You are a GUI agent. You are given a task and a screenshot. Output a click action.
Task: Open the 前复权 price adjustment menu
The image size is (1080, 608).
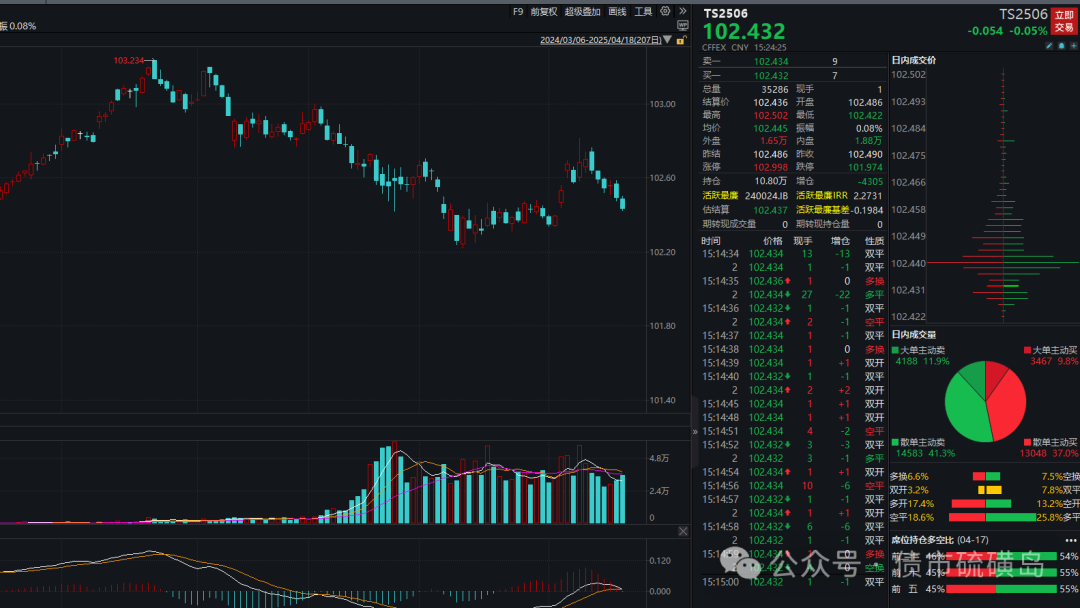pos(544,11)
